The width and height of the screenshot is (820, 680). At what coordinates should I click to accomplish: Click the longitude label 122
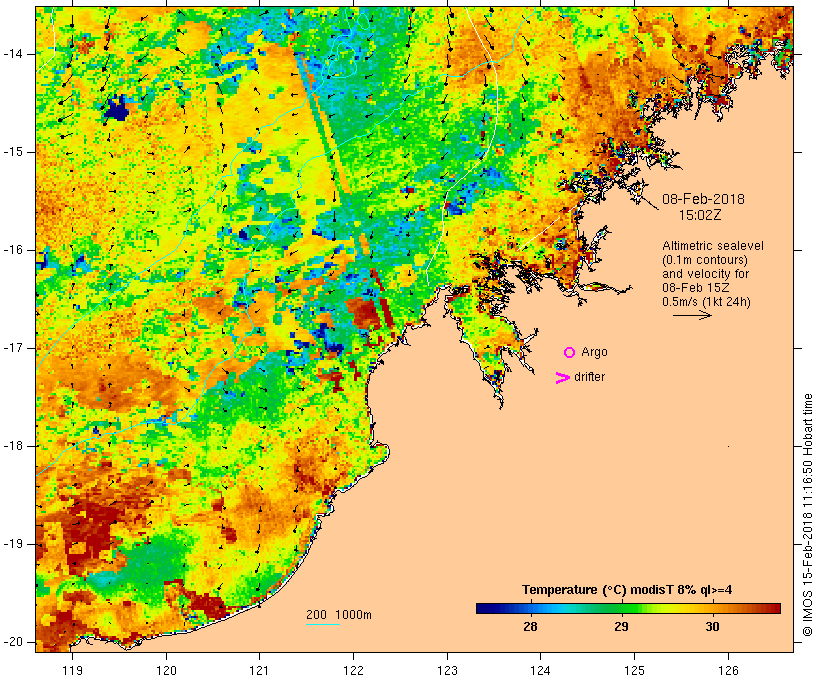pos(354,670)
